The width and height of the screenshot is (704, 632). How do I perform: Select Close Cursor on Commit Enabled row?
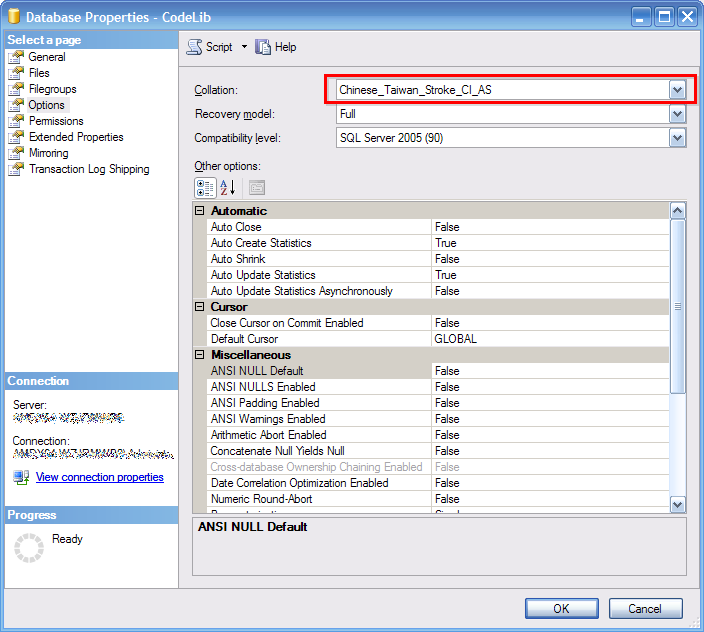[x=438, y=323]
